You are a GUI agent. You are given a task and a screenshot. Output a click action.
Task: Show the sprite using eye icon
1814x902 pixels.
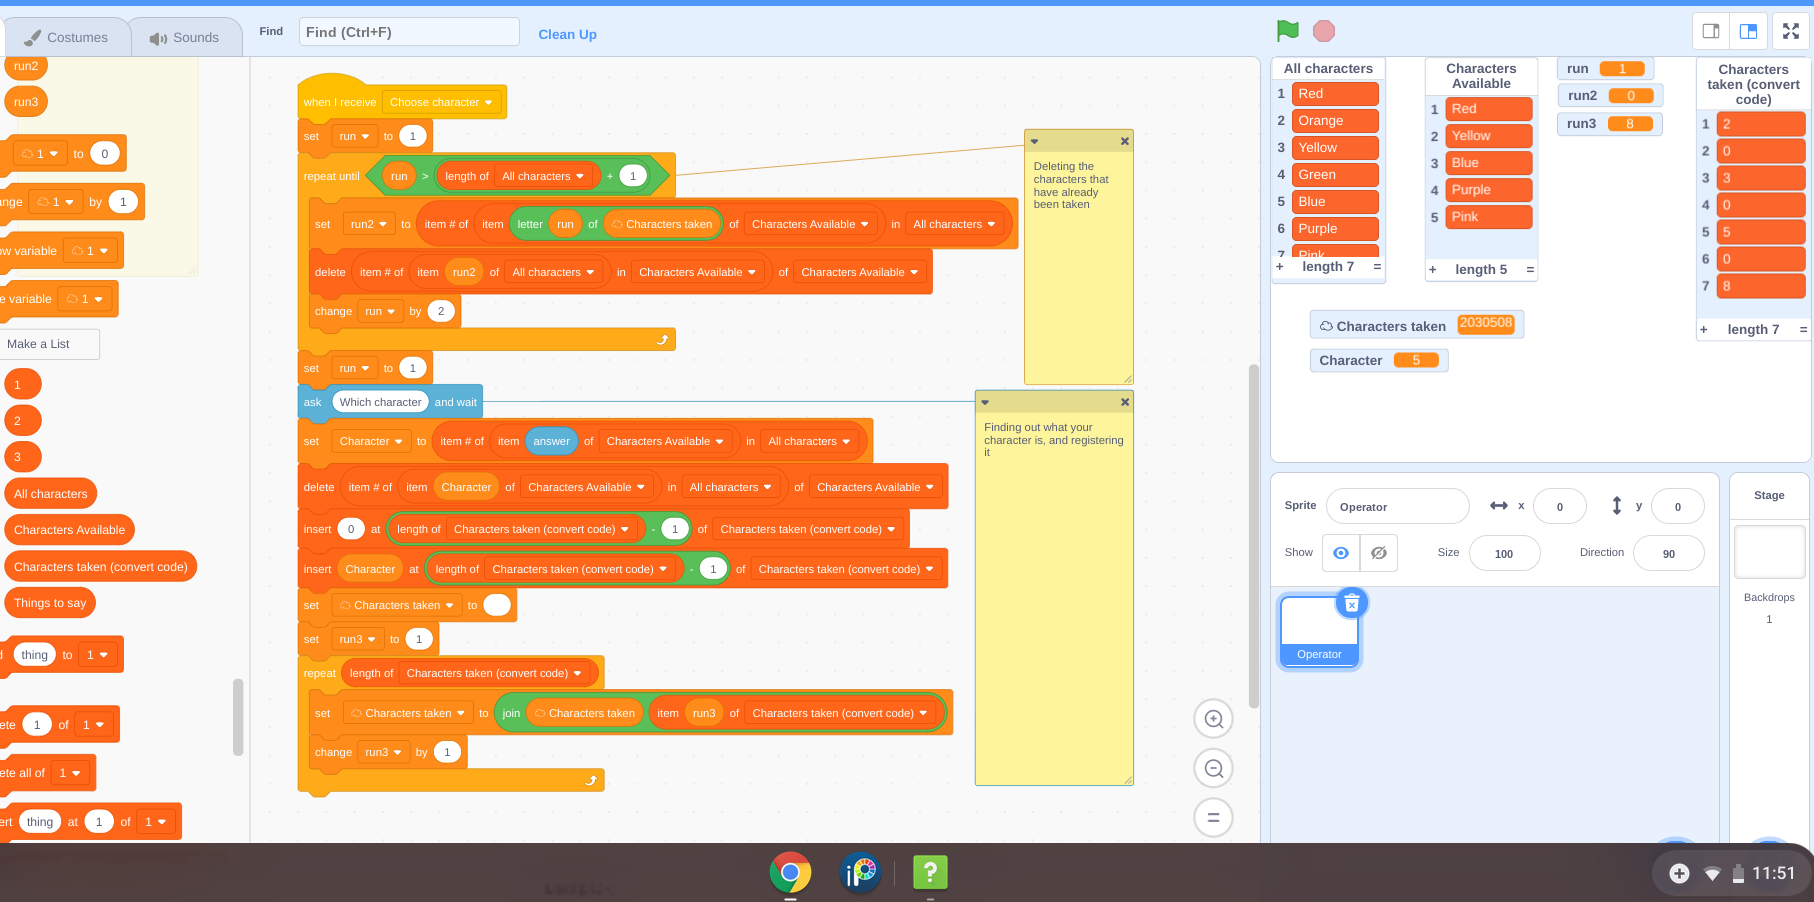[1341, 553]
